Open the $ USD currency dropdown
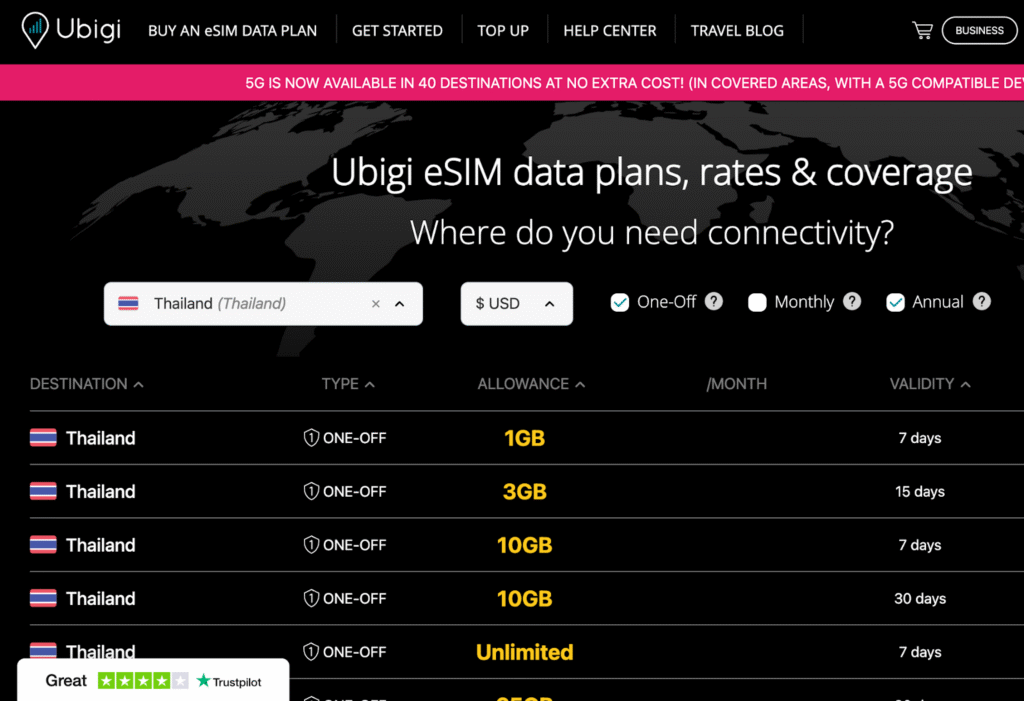The width and height of the screenshot is (1024, 701). [x=516, y=303]
